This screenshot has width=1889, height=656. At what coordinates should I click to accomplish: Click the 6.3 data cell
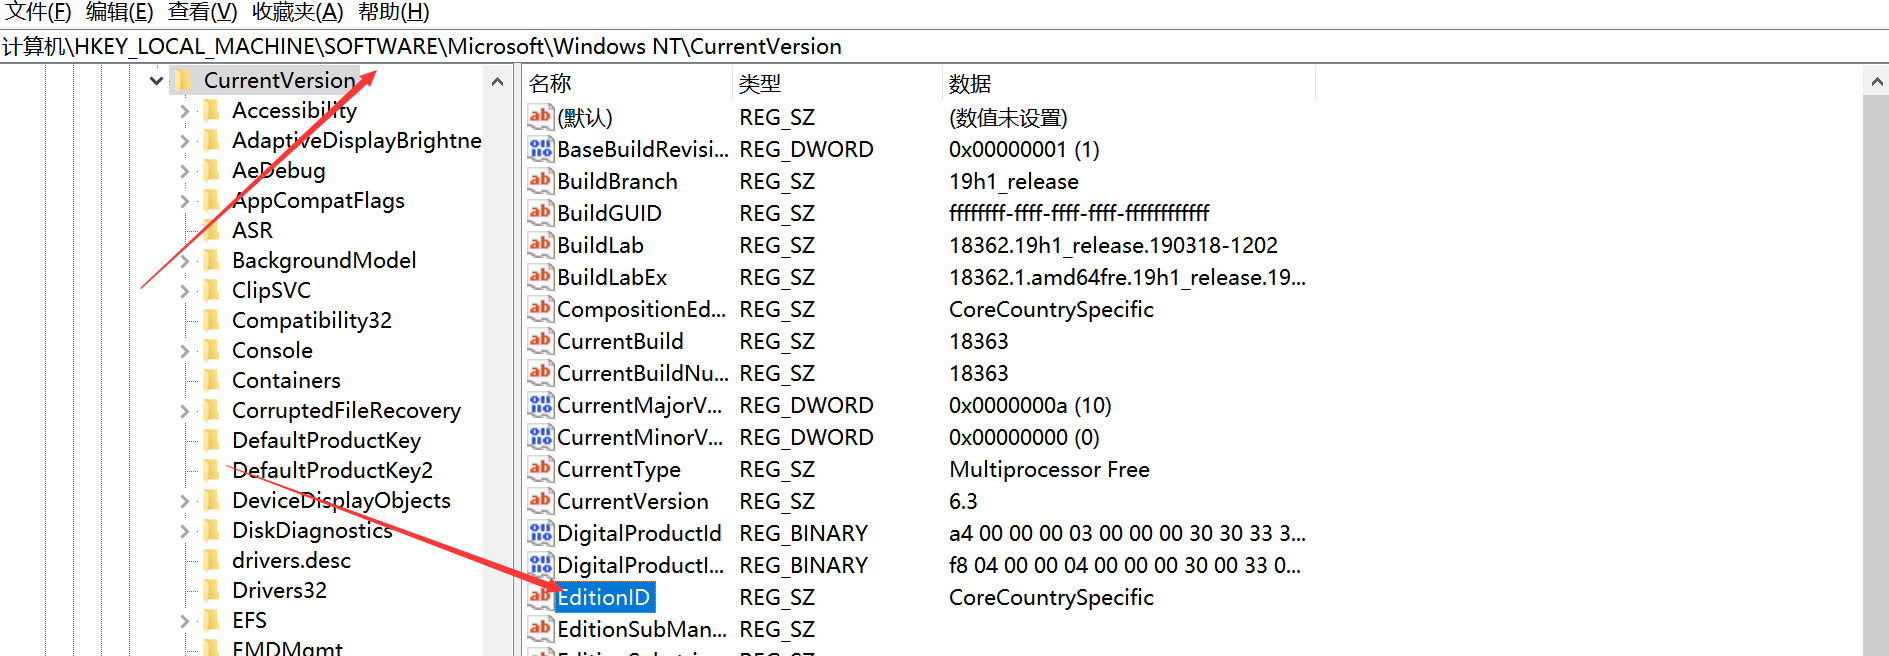[963, 501]
